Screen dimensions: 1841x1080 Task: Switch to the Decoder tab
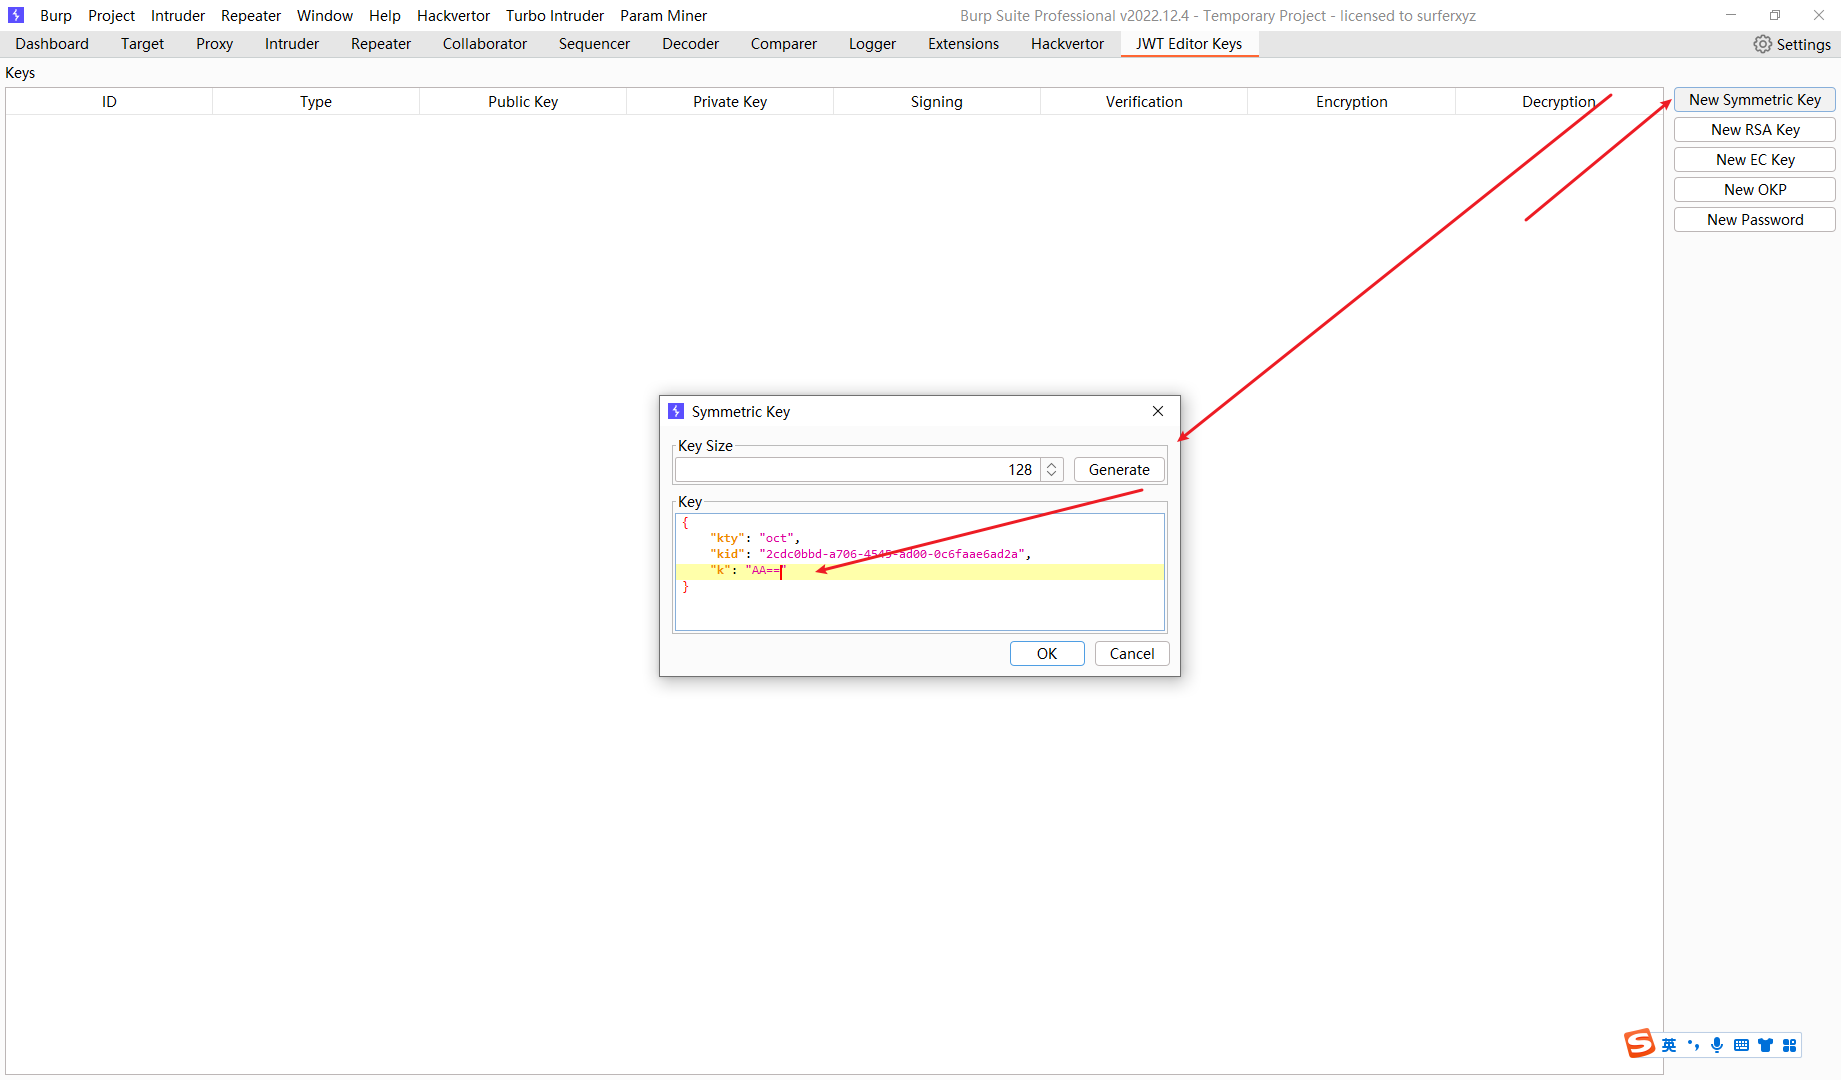690,44
